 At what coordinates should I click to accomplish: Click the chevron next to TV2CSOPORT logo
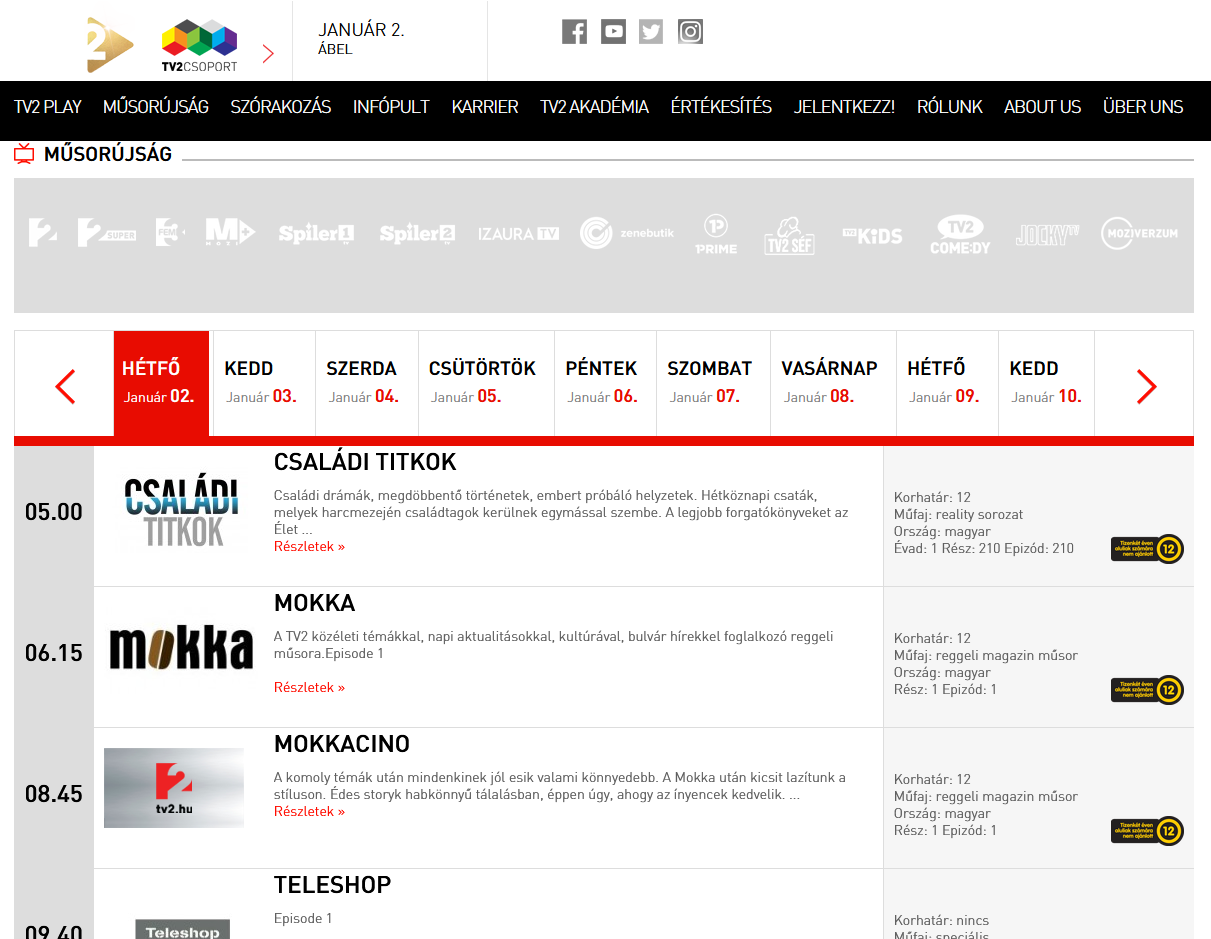click(267, 53)
